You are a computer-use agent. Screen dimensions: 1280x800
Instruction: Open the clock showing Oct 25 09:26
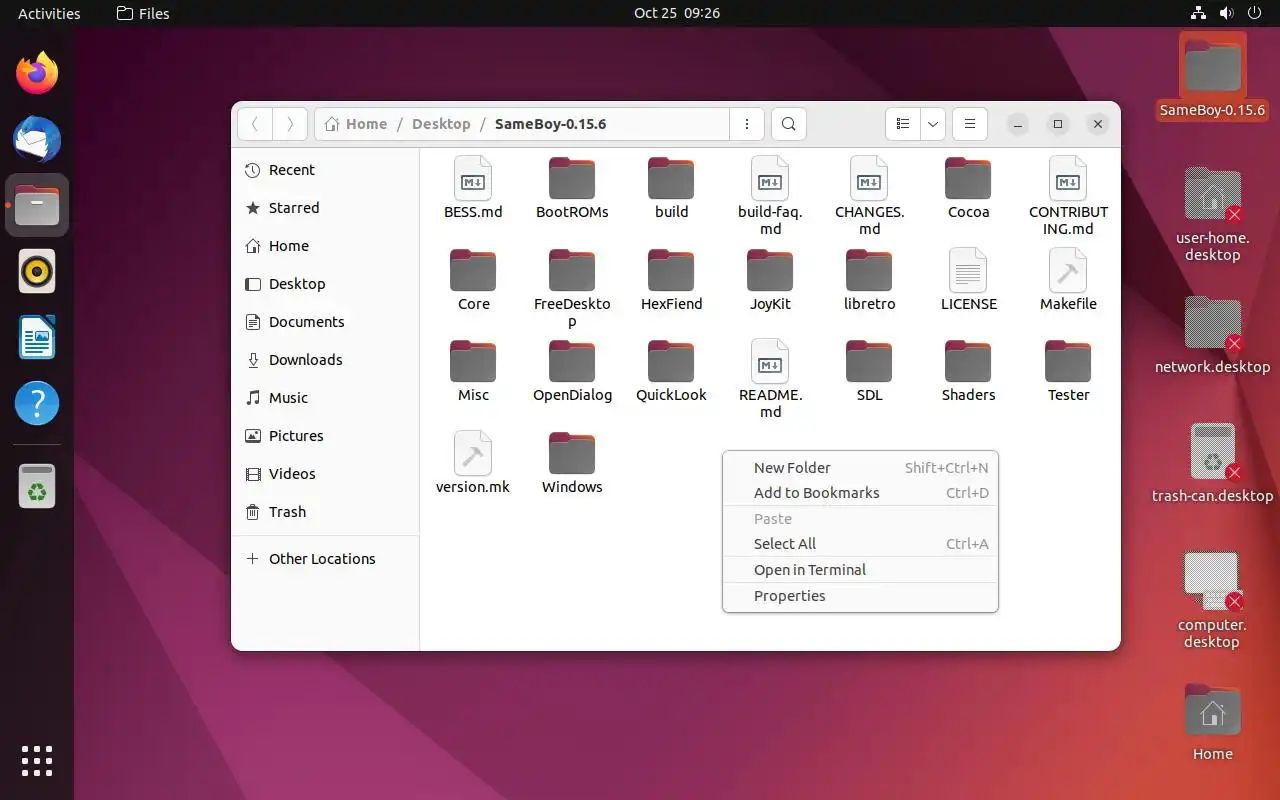677,13
